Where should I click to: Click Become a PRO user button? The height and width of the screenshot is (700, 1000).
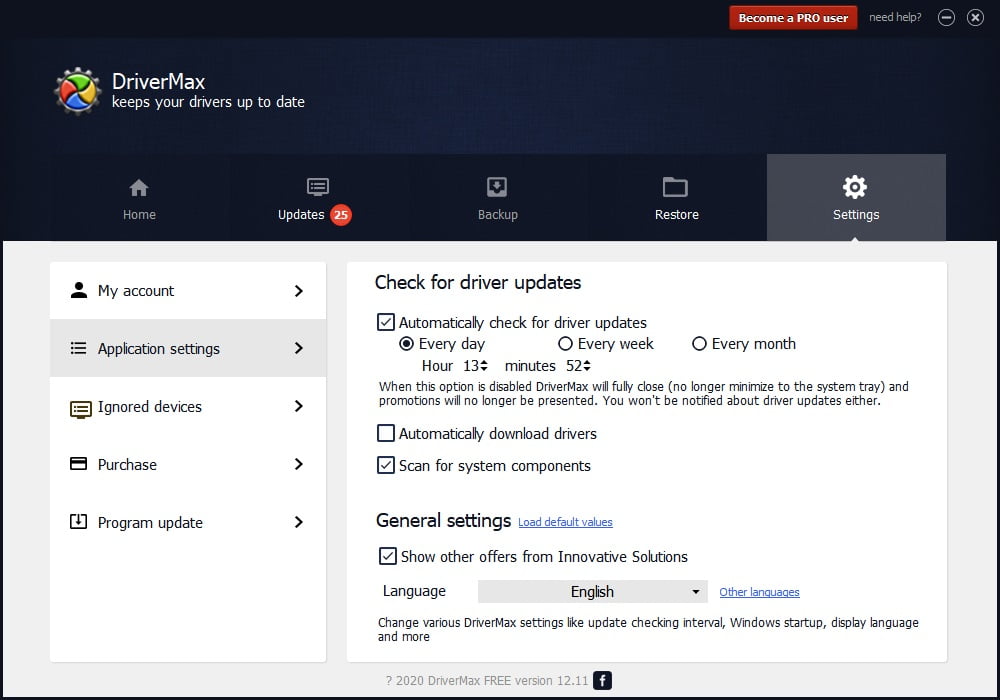pos(793,18)
